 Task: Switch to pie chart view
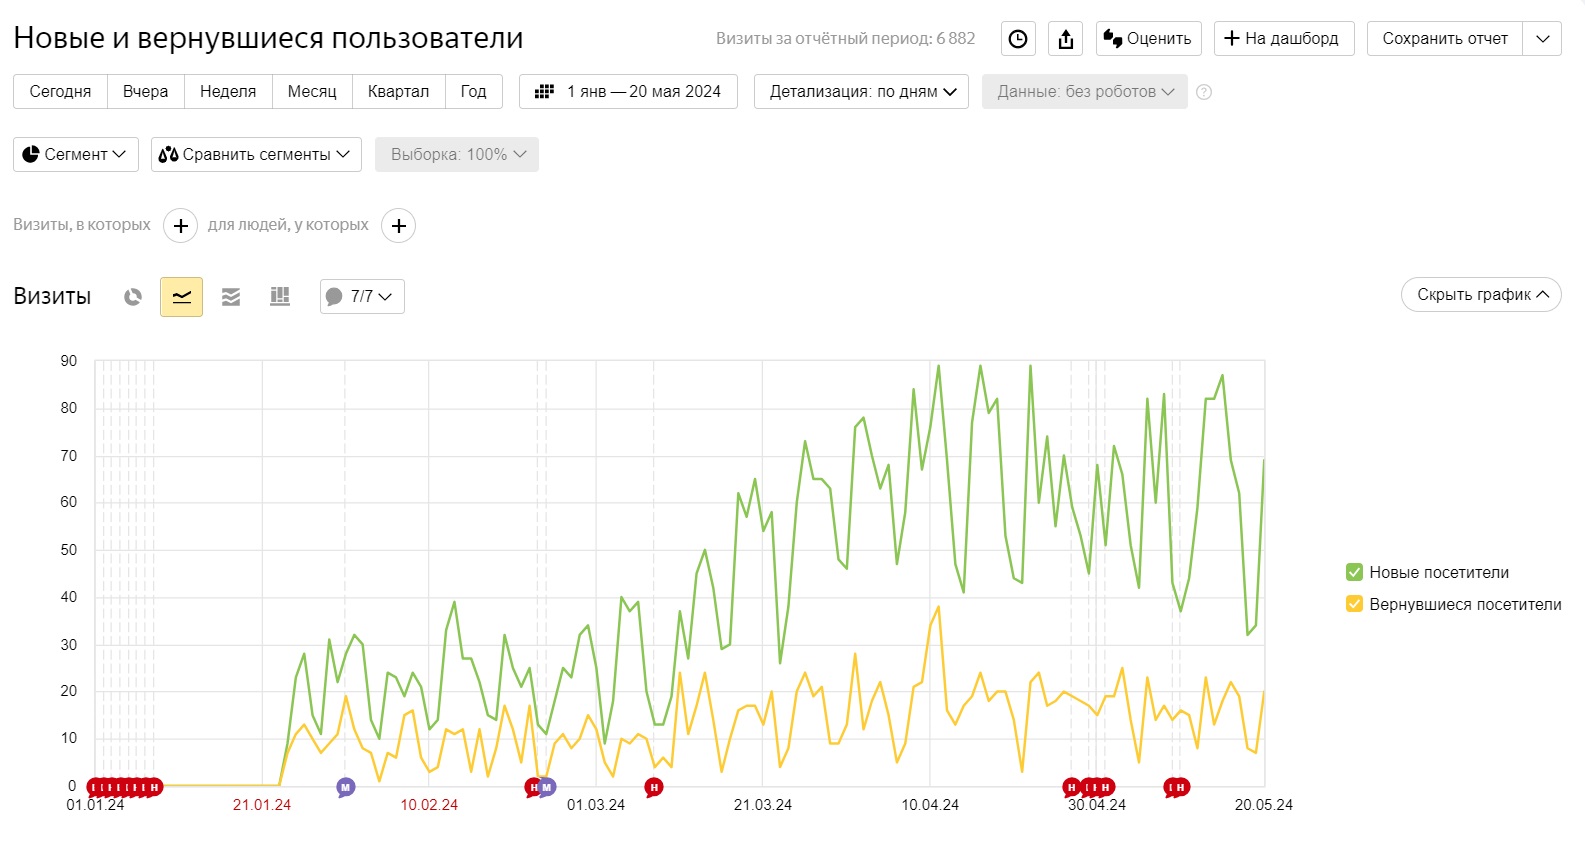(x=133, y=297)
